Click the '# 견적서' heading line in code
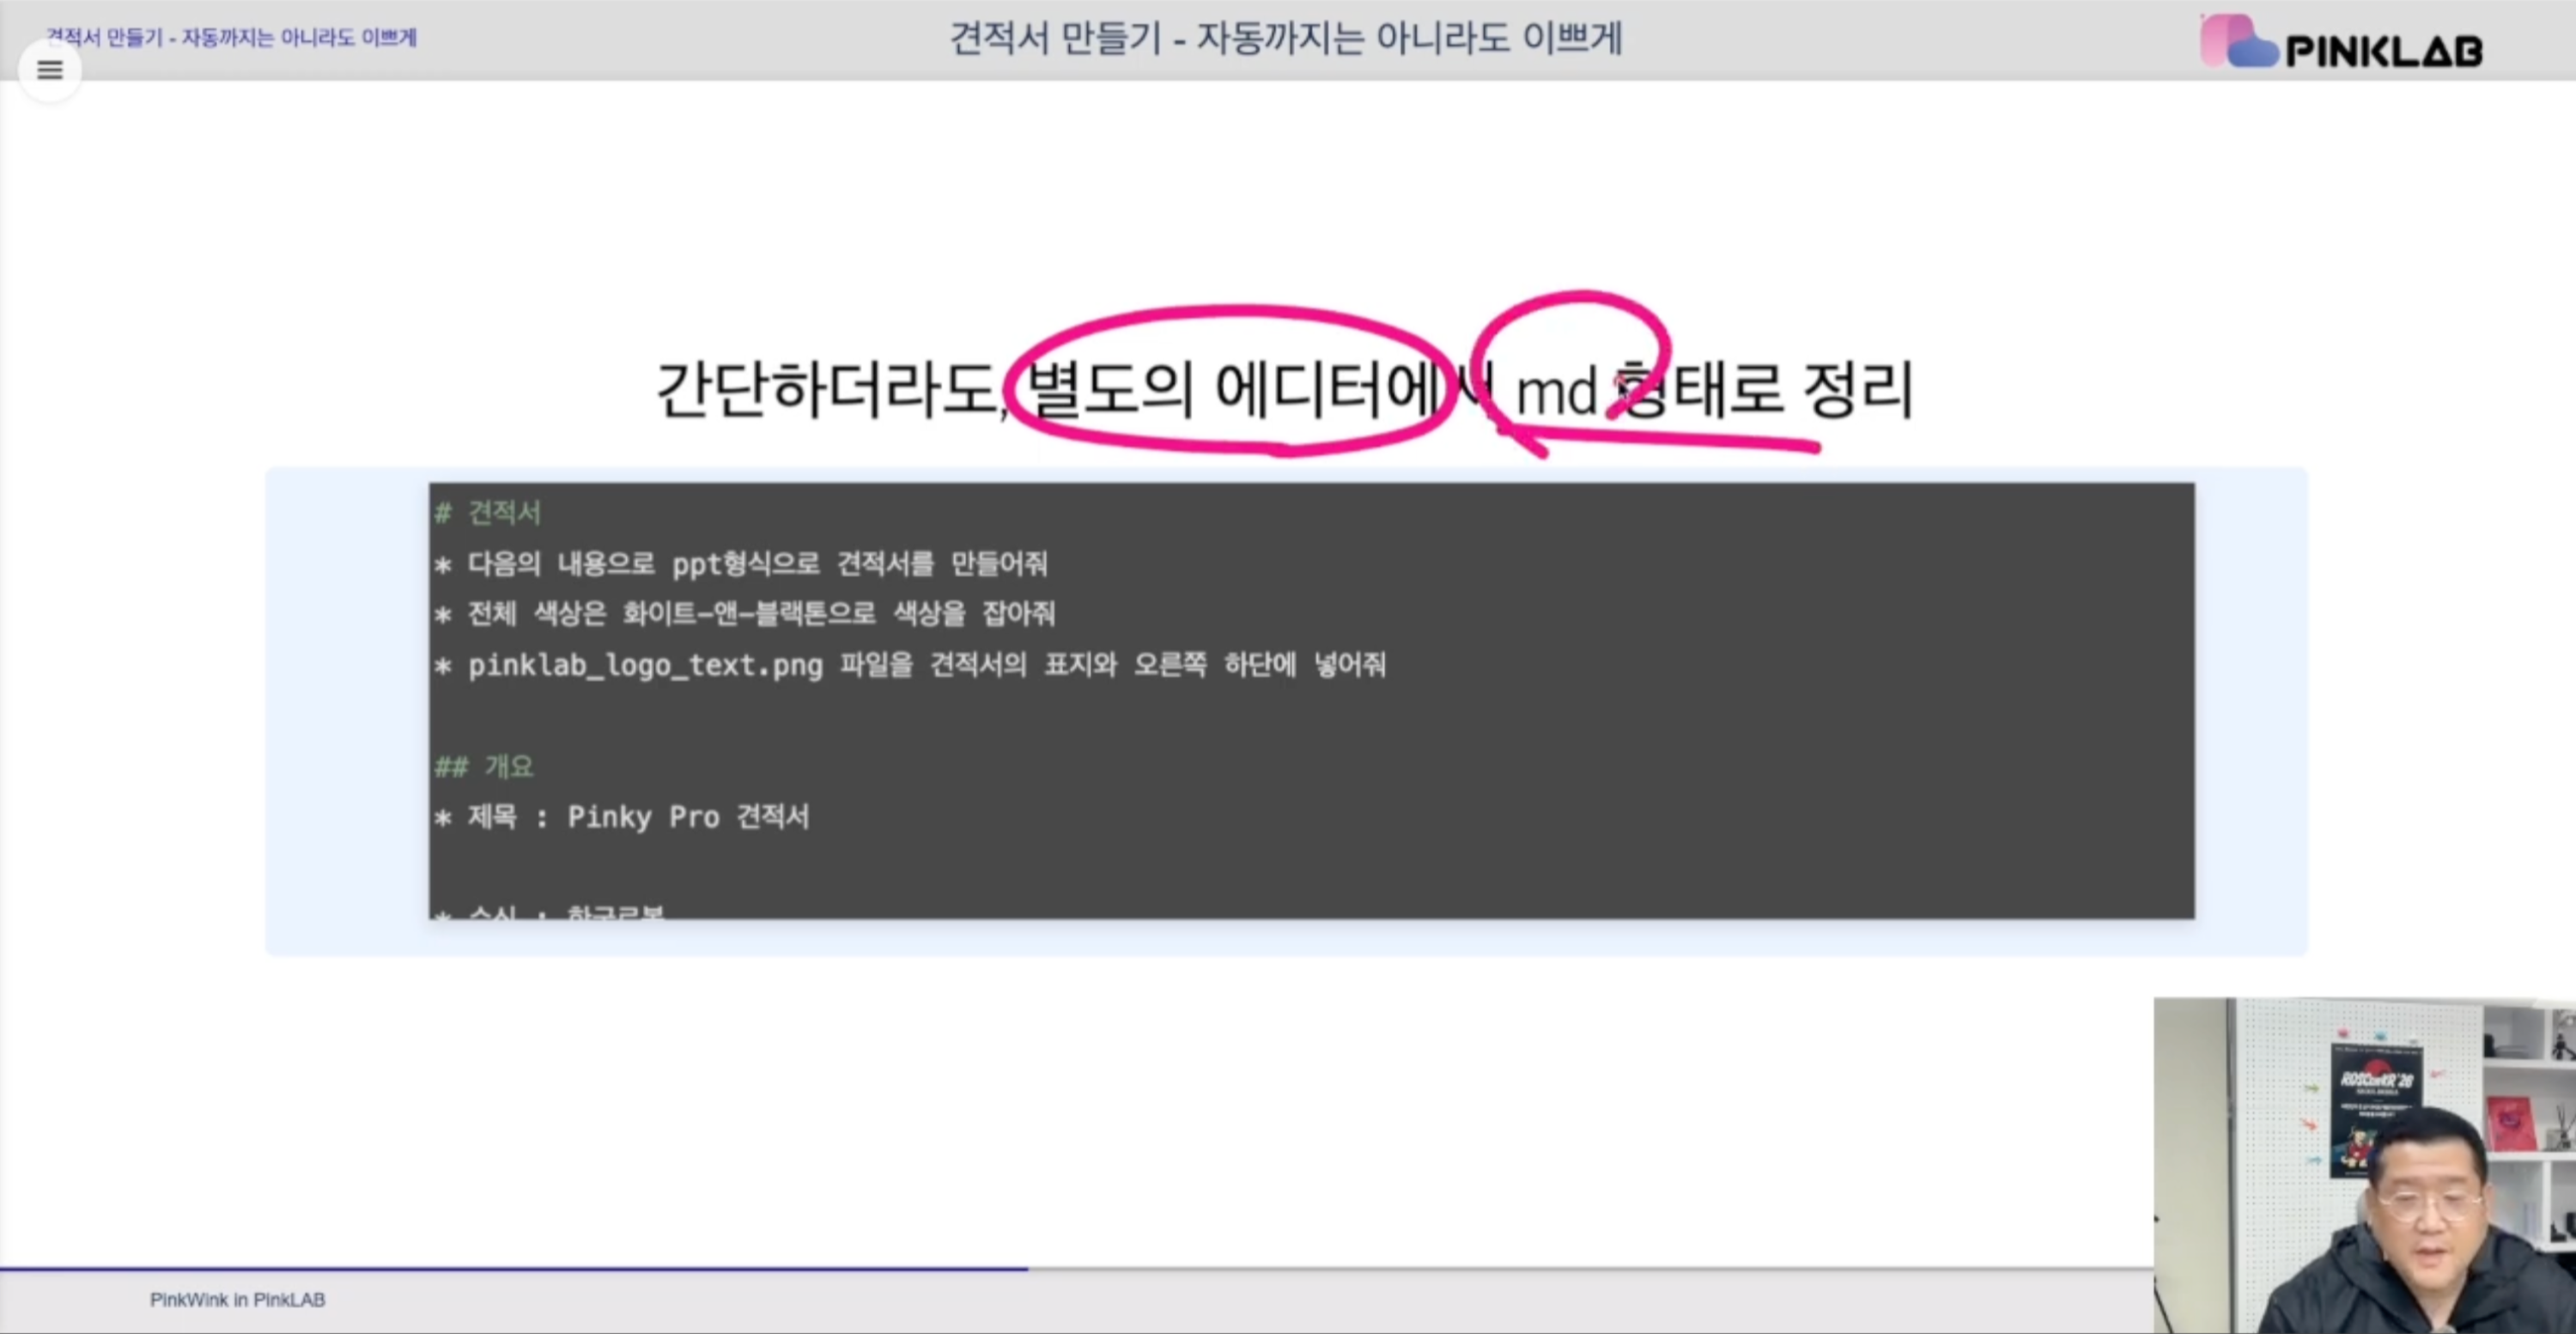 pyautogui.click(x=488, y=513)
